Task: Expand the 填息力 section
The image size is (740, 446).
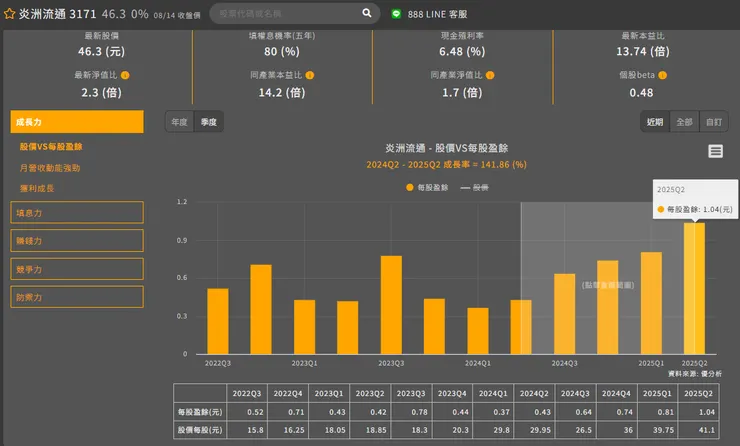Action: click(77, 212)
